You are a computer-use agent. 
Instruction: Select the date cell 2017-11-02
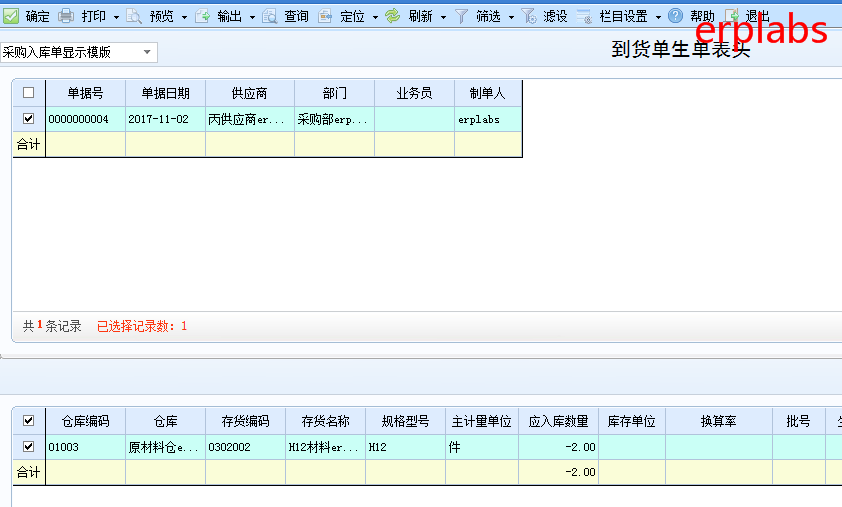[165, 119]
